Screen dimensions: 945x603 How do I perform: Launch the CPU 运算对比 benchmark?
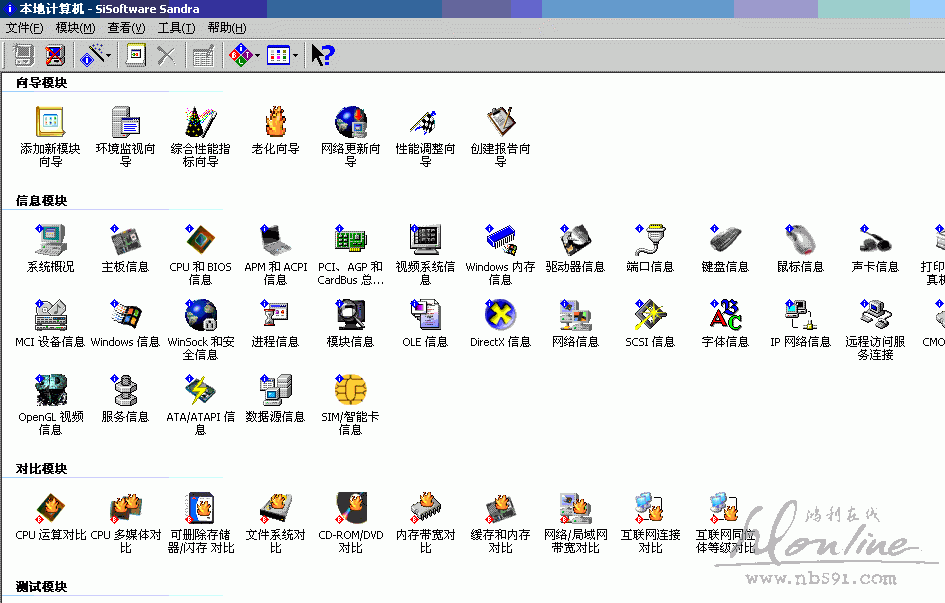(50, 509)
